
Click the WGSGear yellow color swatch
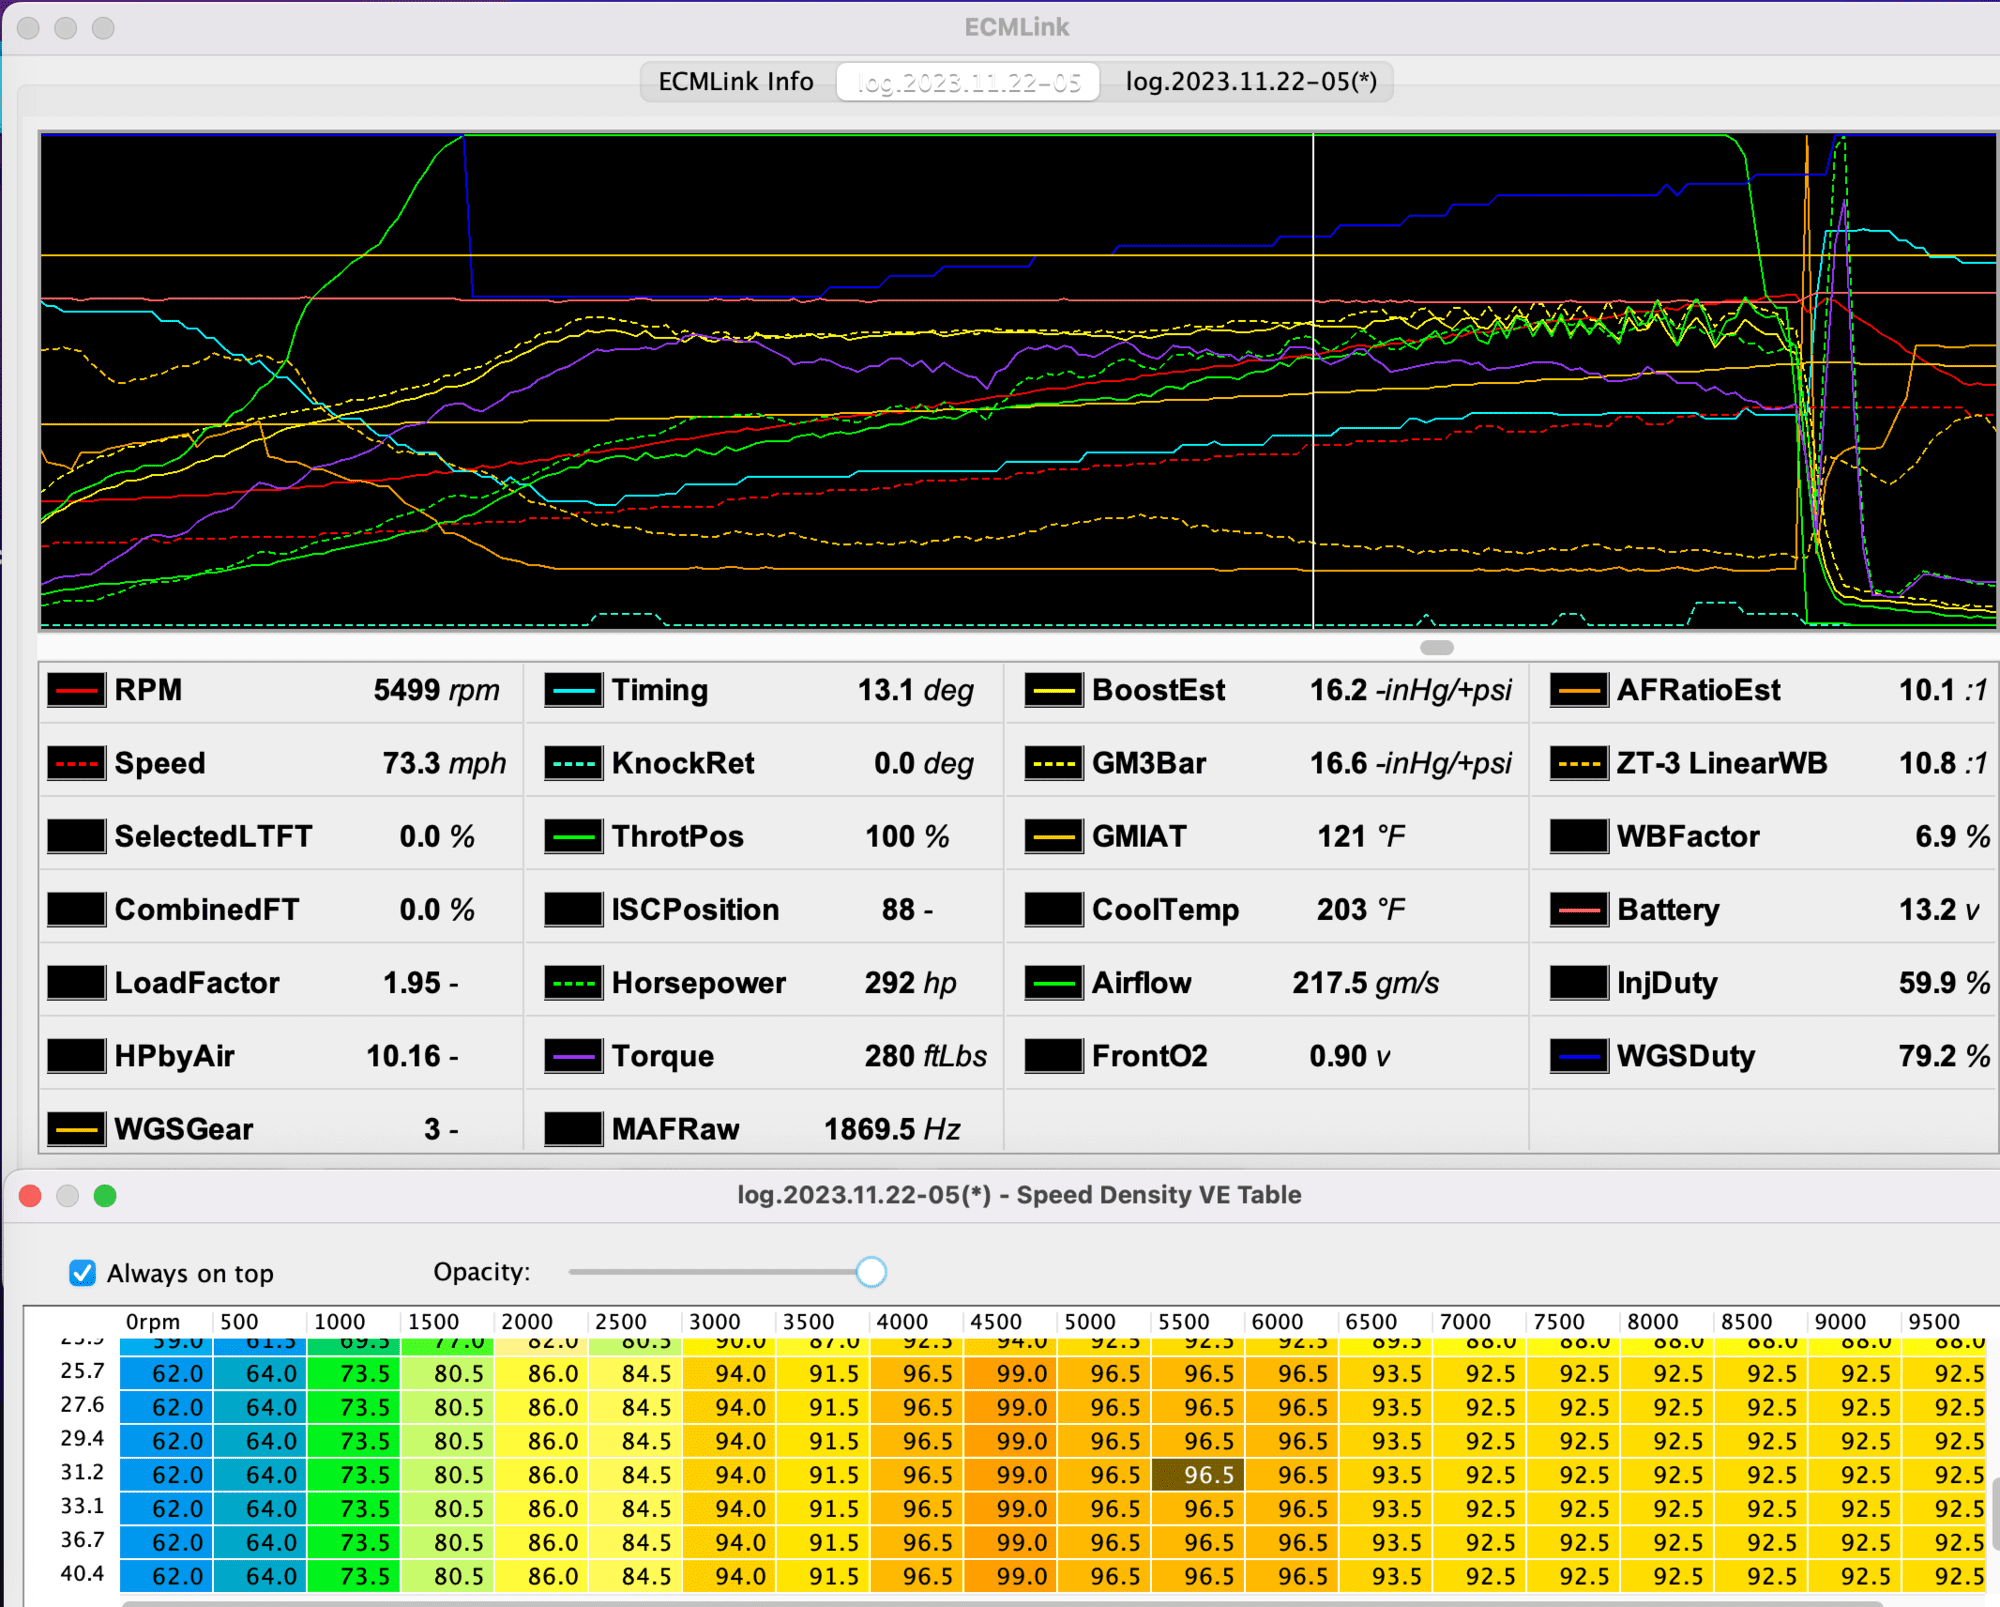tap(76, 1129)
